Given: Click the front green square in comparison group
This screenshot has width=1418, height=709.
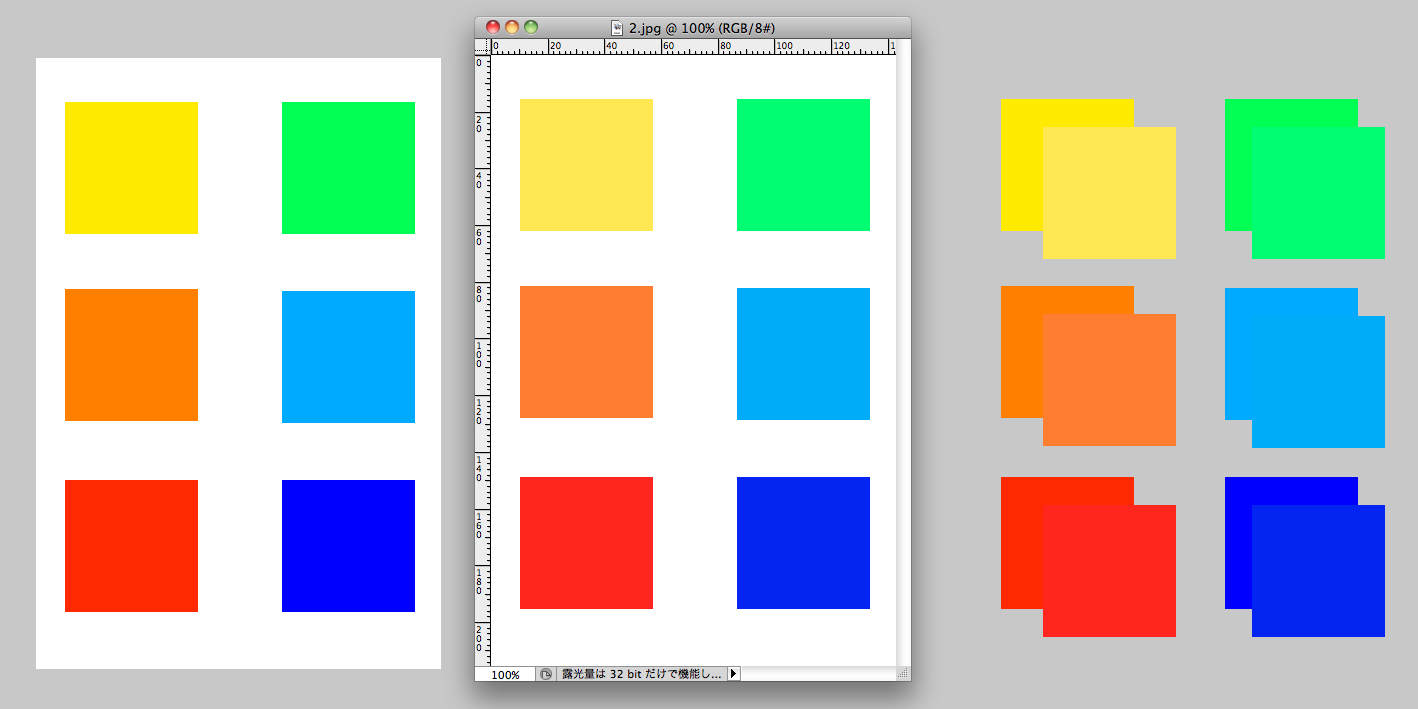Looking at the screenshot, I should pos(1318,193).
